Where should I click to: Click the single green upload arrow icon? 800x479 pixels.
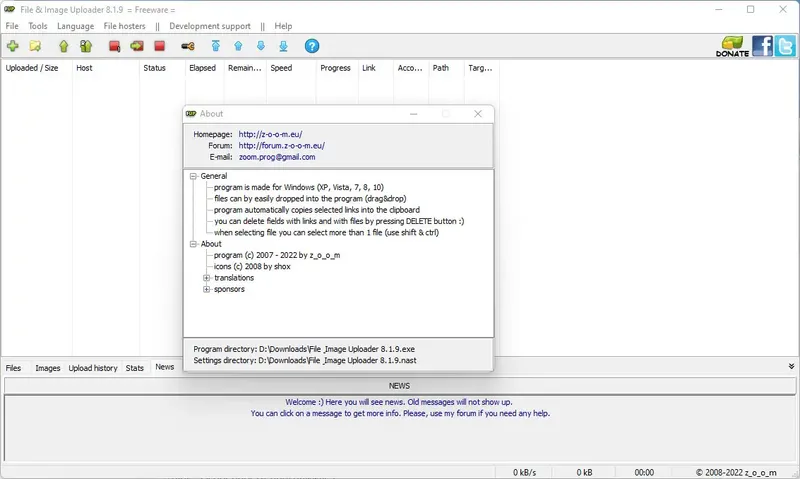(64, 46)
